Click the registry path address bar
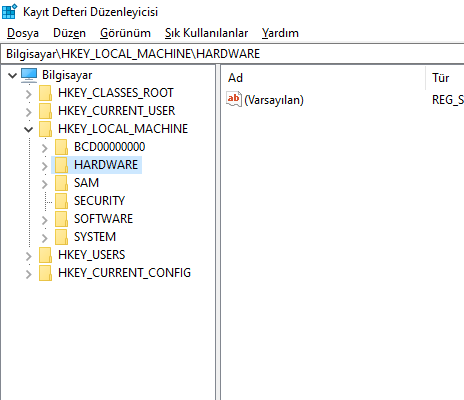This screenshot has width=464, height=400. coord(232,54)
